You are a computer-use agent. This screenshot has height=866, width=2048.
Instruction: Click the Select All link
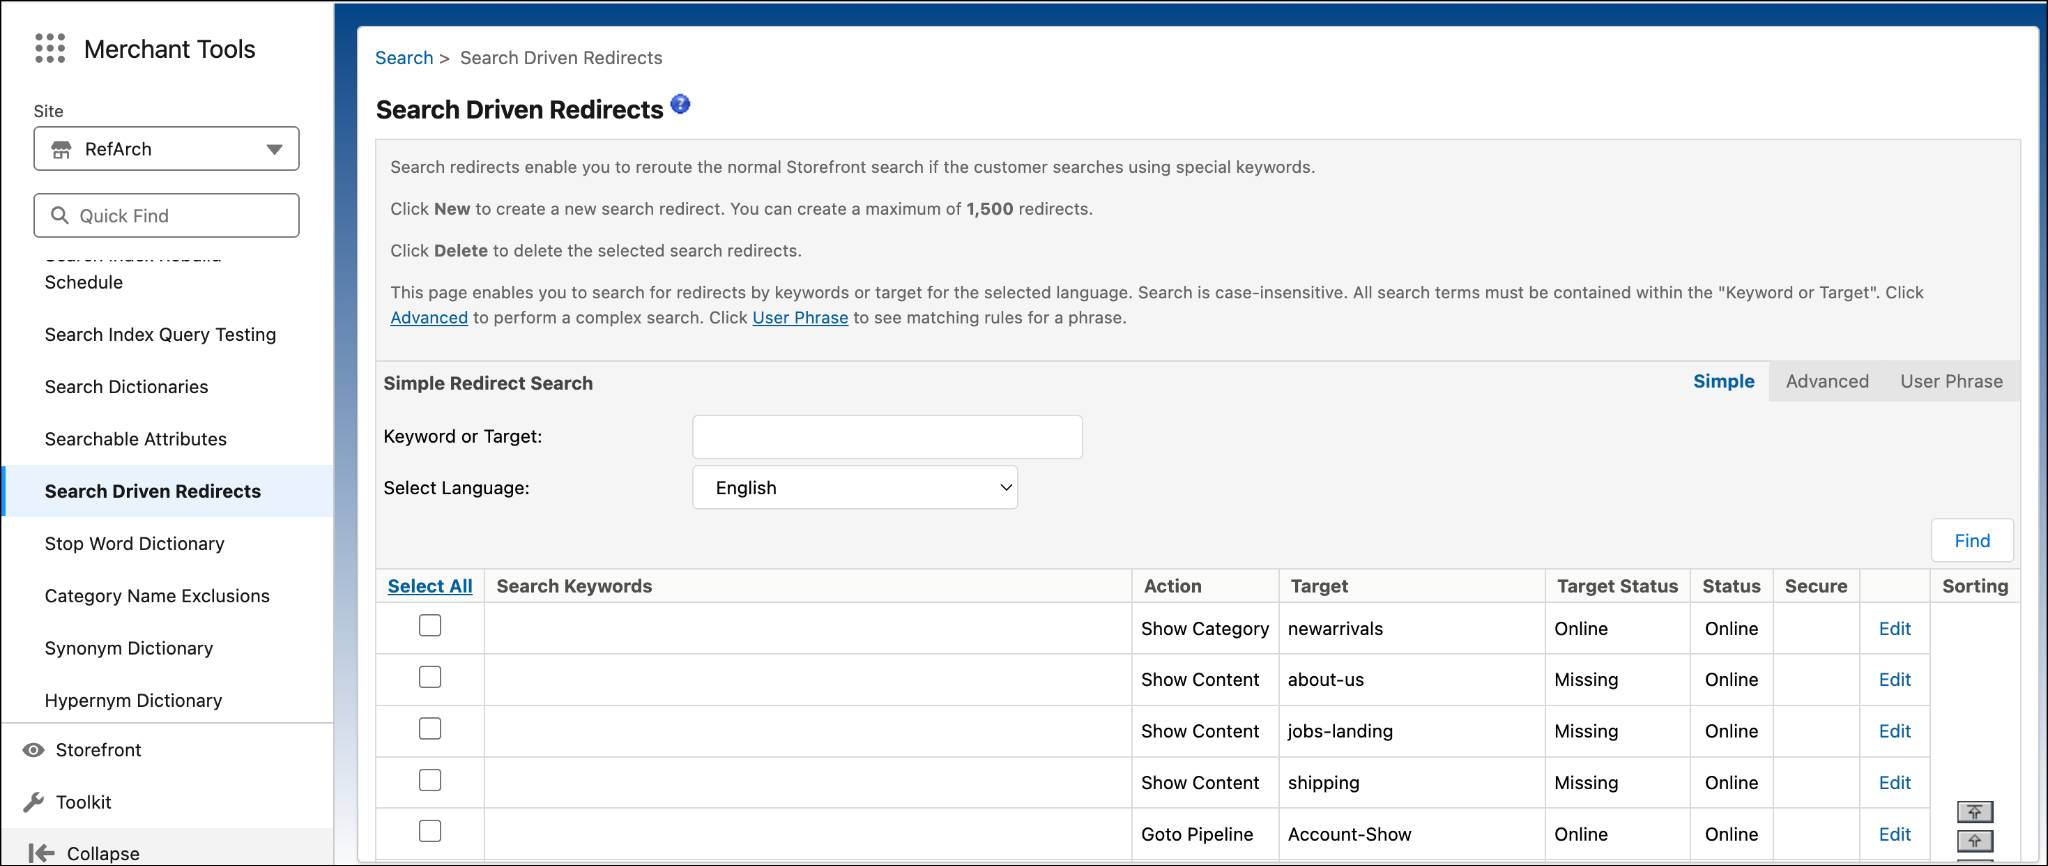pyautogui.click(x=430, y=586)
